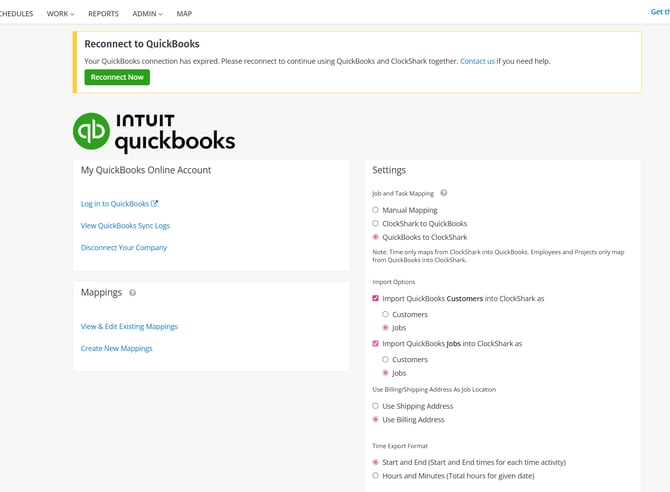Select Use Billing Address option
Viewport: 670px width, 492px height.
[375, 419]
